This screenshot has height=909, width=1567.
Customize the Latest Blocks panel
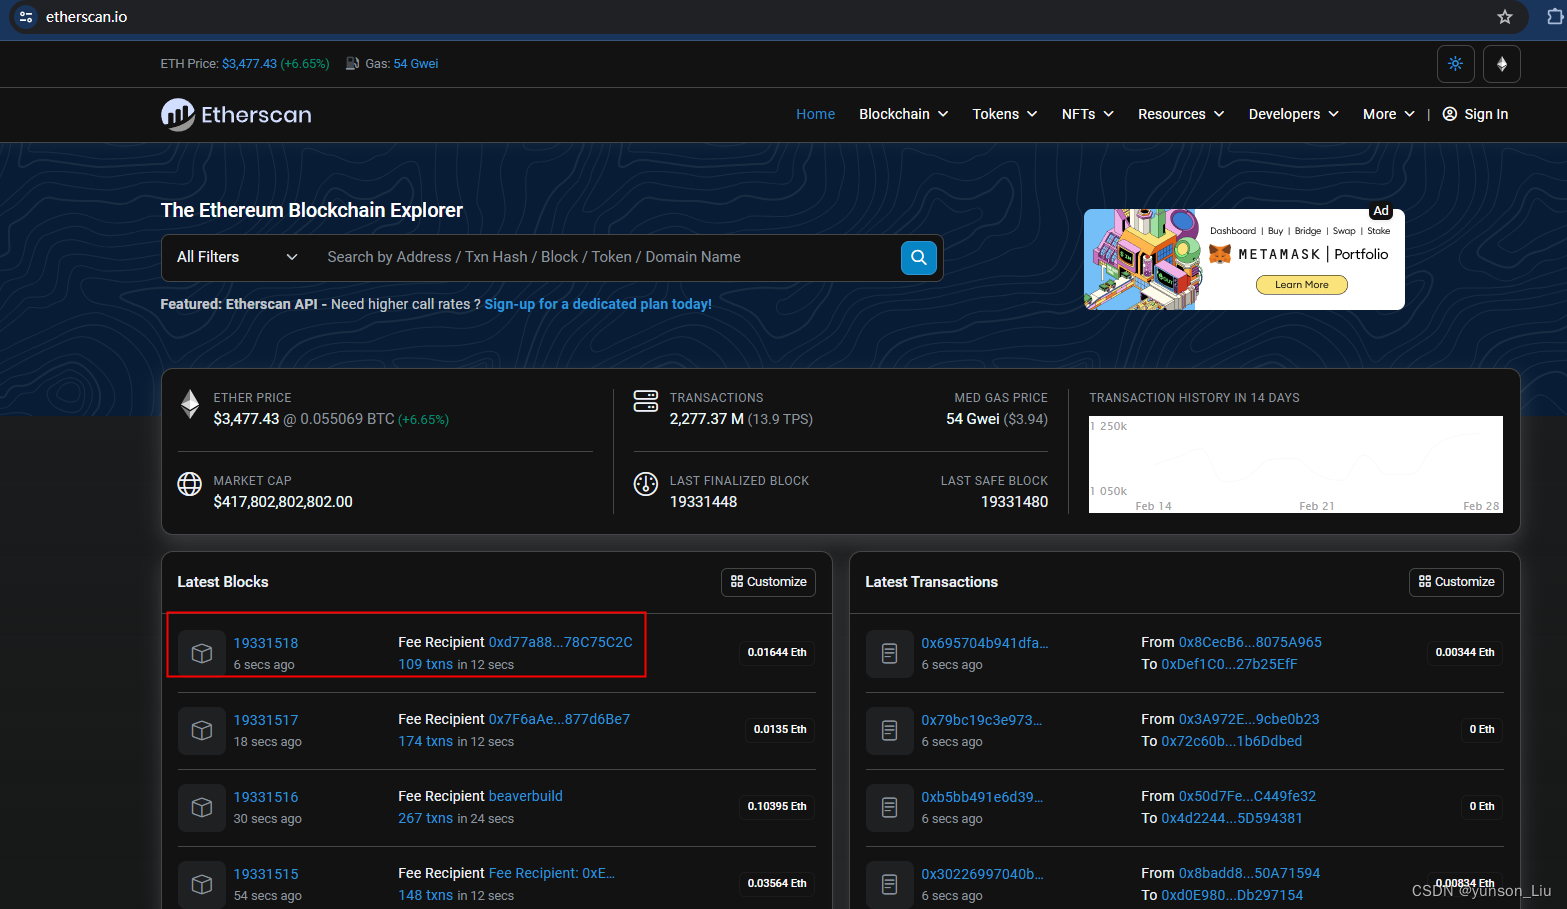[768, 582]
